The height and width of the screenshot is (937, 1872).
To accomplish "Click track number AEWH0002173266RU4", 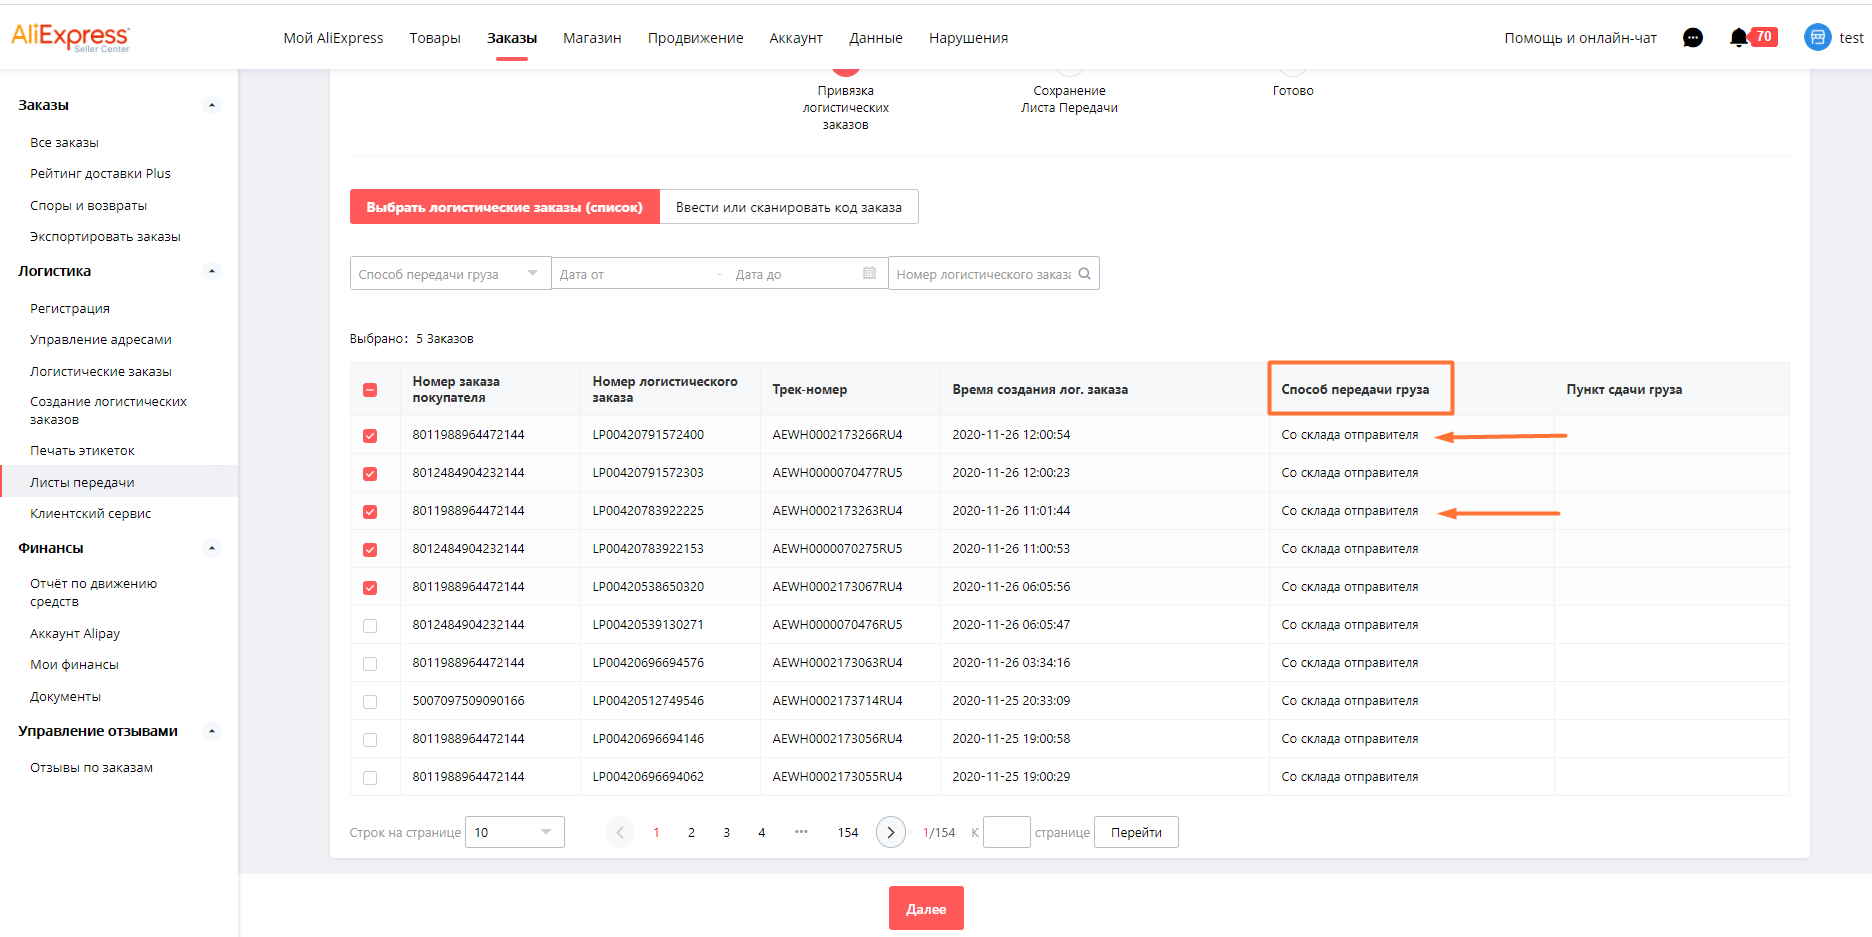I will 837,434.
